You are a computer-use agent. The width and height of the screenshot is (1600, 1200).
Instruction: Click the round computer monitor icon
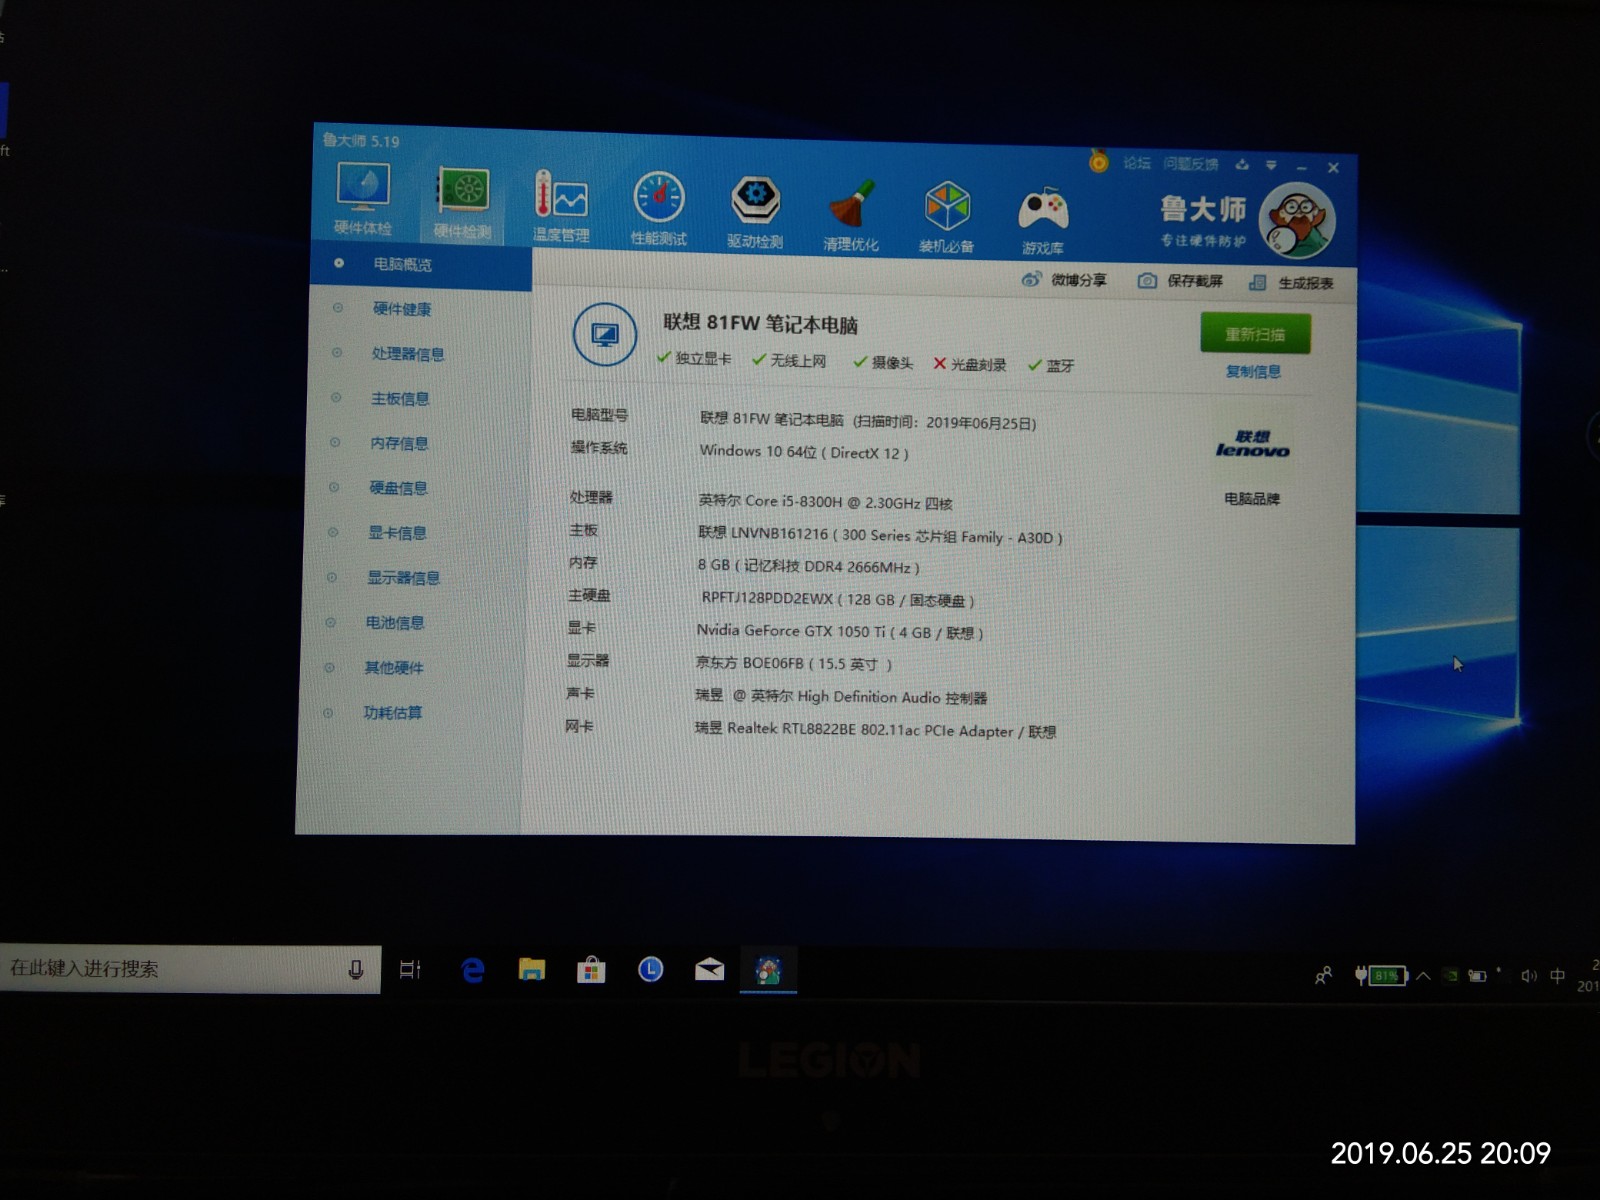point(605,334)
